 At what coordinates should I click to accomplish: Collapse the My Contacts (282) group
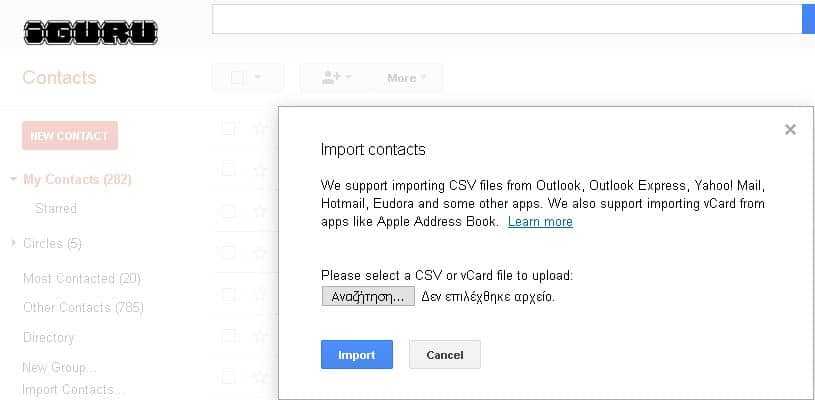point(14,180)
